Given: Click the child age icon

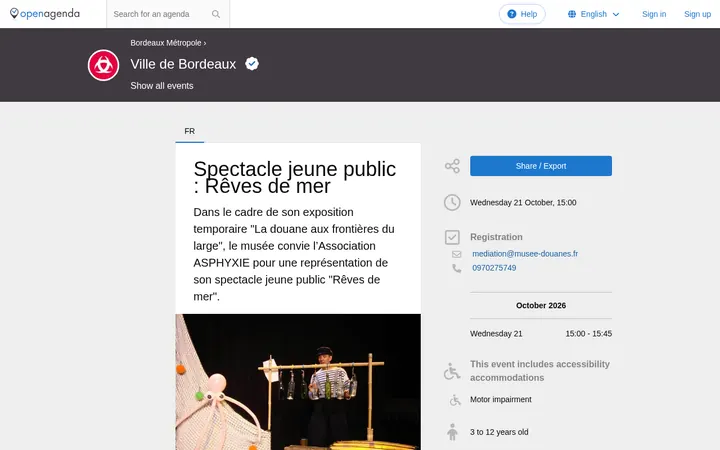Looking at the screenshot, I should click(x=452, y=432).
